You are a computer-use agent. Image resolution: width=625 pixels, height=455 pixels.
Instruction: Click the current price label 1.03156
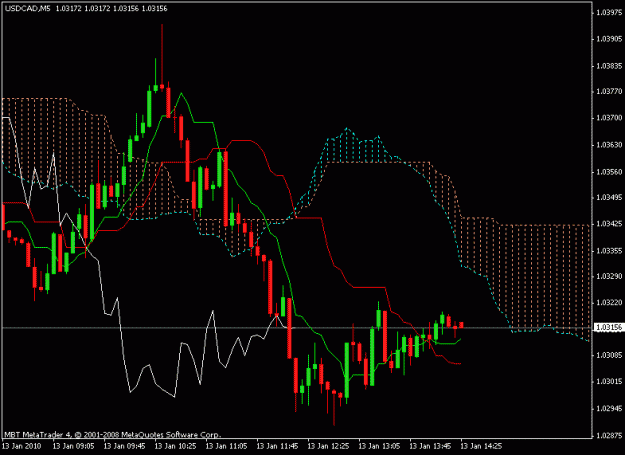[x=609, y=328]
